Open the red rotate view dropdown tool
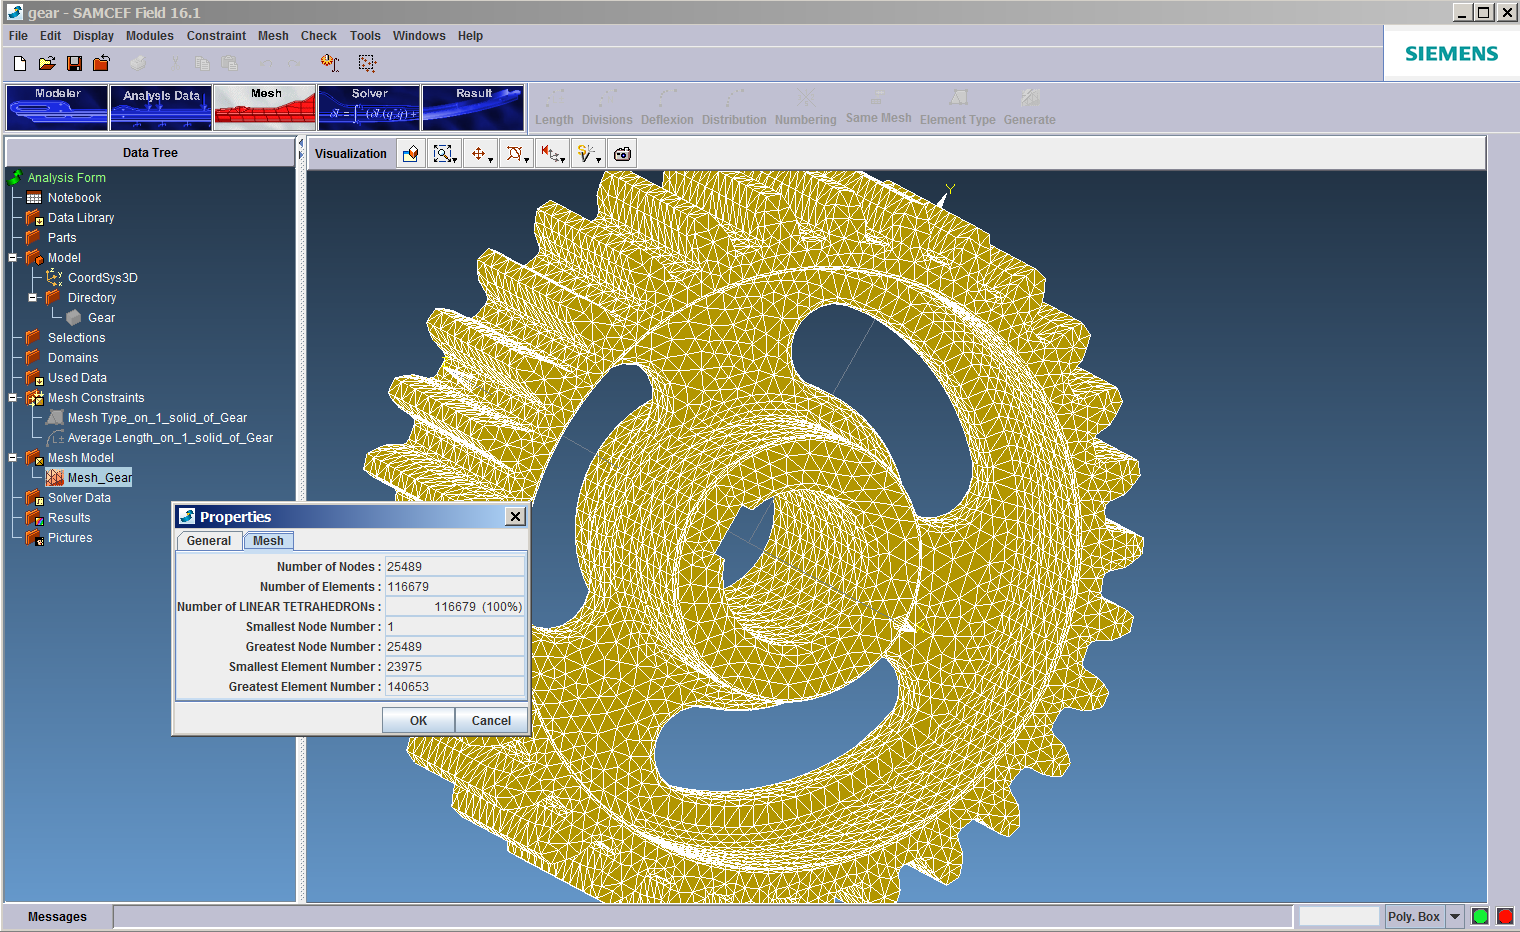This screenshot has width=1520, height=932. [516, 154]
